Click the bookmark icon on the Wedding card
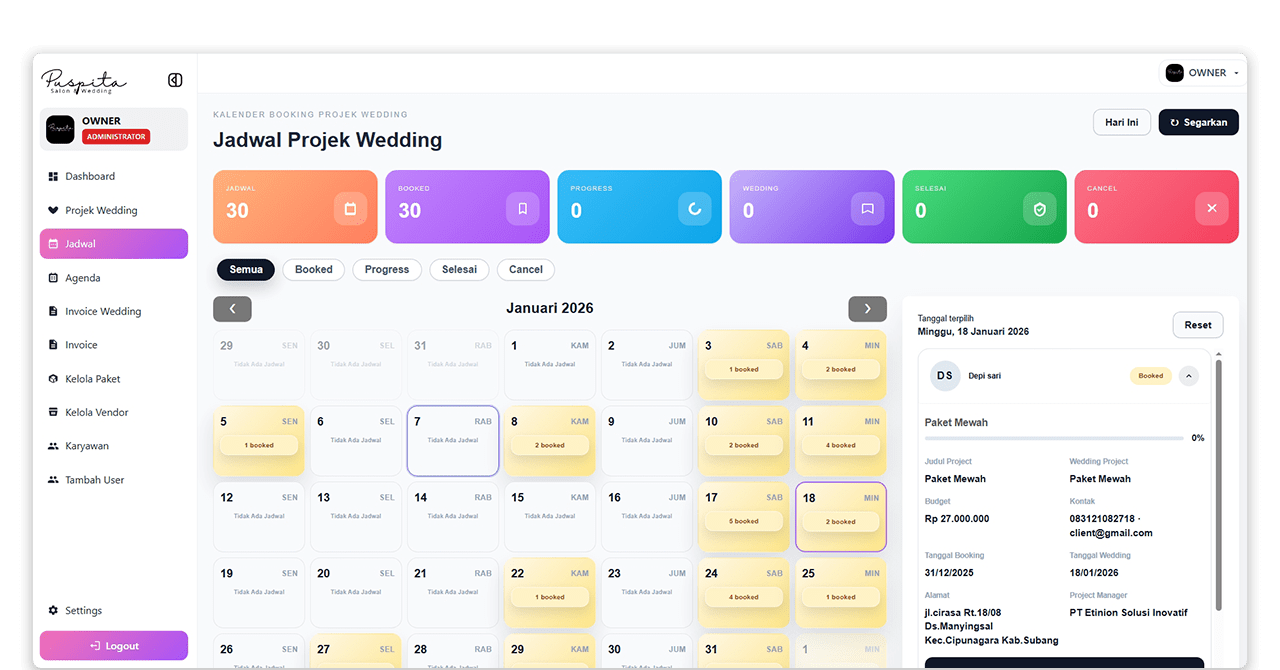 coord(867,207)
